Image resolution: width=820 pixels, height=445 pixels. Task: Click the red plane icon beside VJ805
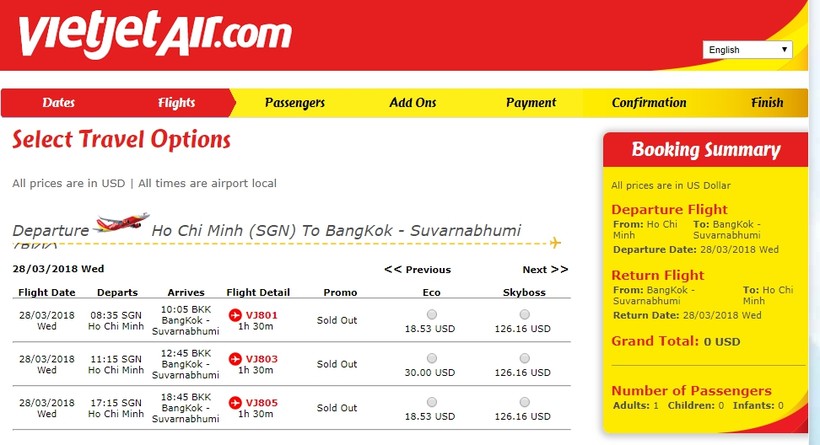coord(236,402)
